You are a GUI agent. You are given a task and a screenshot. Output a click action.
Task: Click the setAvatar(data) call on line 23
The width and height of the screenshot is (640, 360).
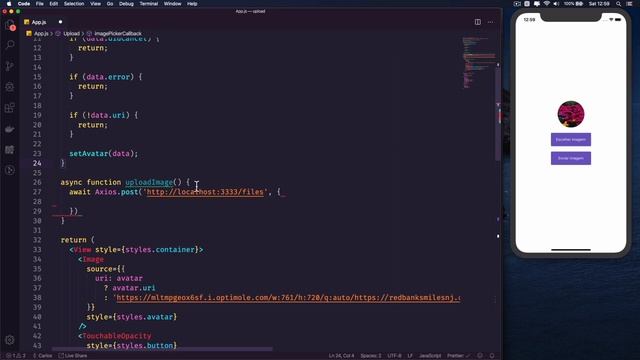pos(104,154)
